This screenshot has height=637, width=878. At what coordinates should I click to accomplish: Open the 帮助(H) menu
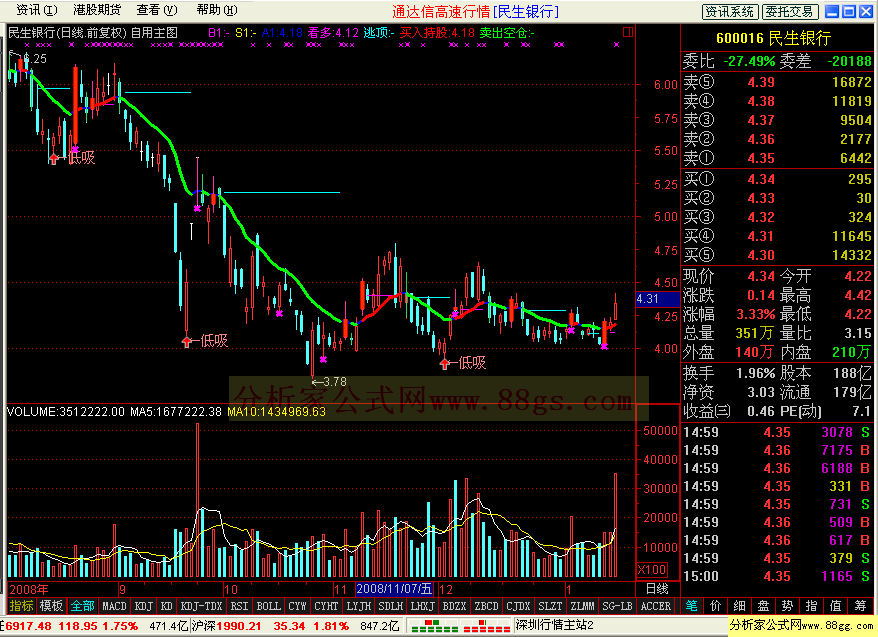coord(217,10)
